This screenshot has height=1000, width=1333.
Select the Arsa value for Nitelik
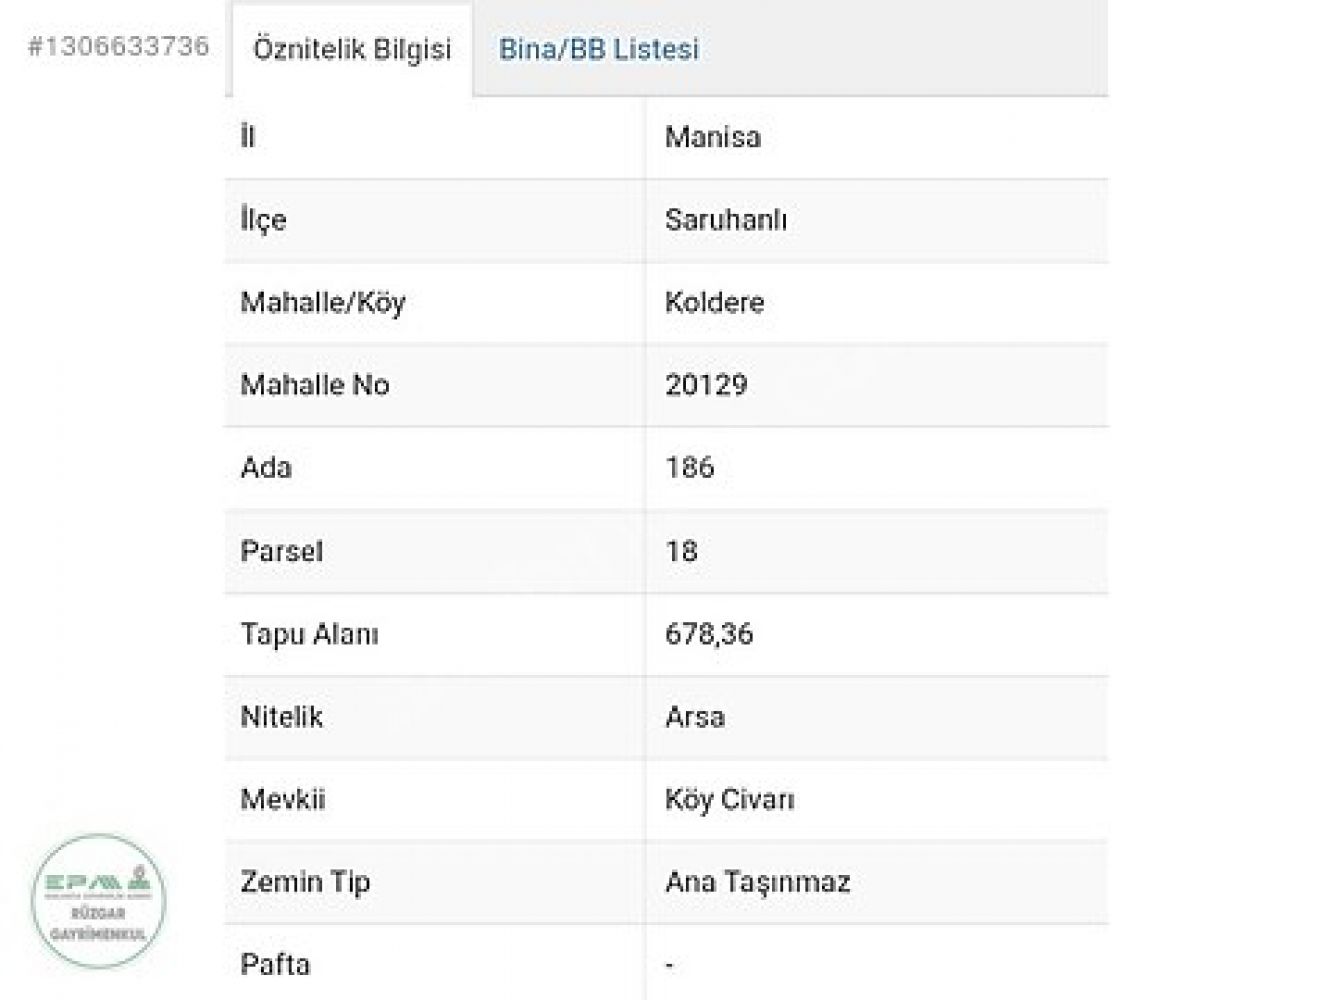(x=694, y=717)
